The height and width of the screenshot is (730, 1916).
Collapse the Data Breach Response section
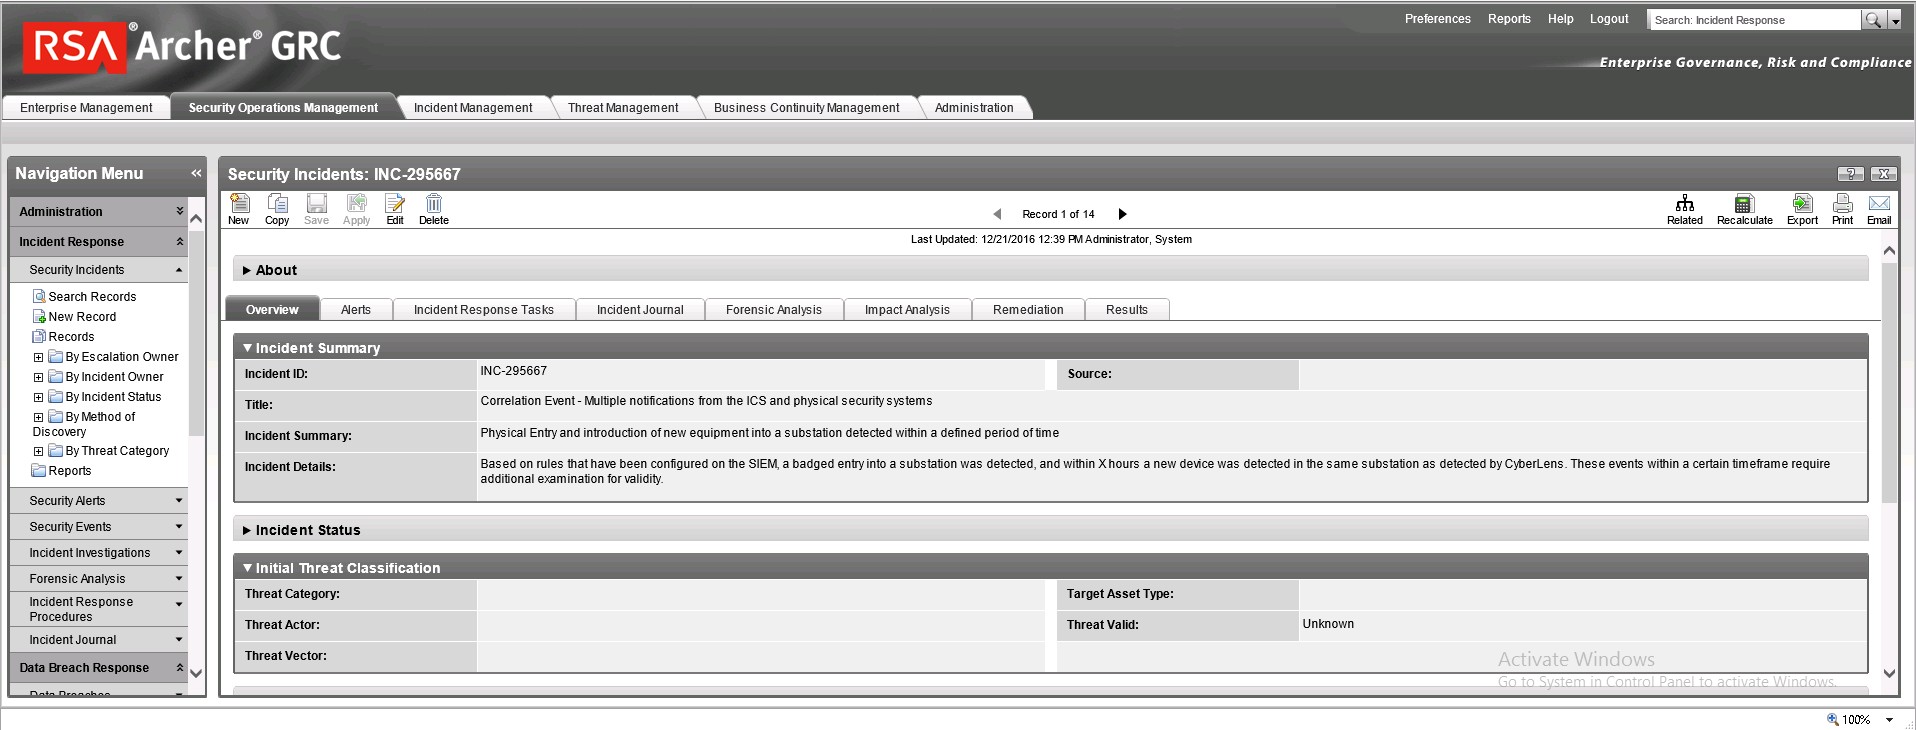180,668
